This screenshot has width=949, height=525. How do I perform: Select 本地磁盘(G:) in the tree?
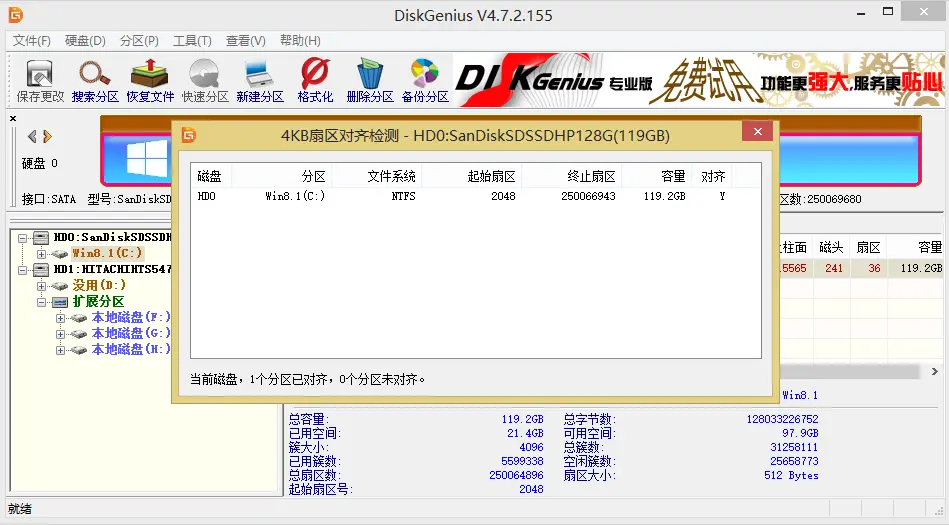click(131, 333)
